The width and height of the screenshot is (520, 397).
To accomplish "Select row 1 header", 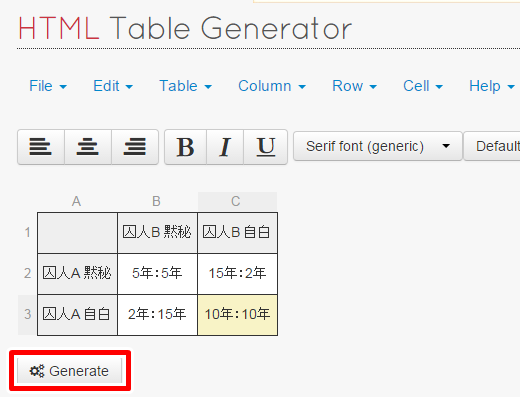I will point(27,232).
